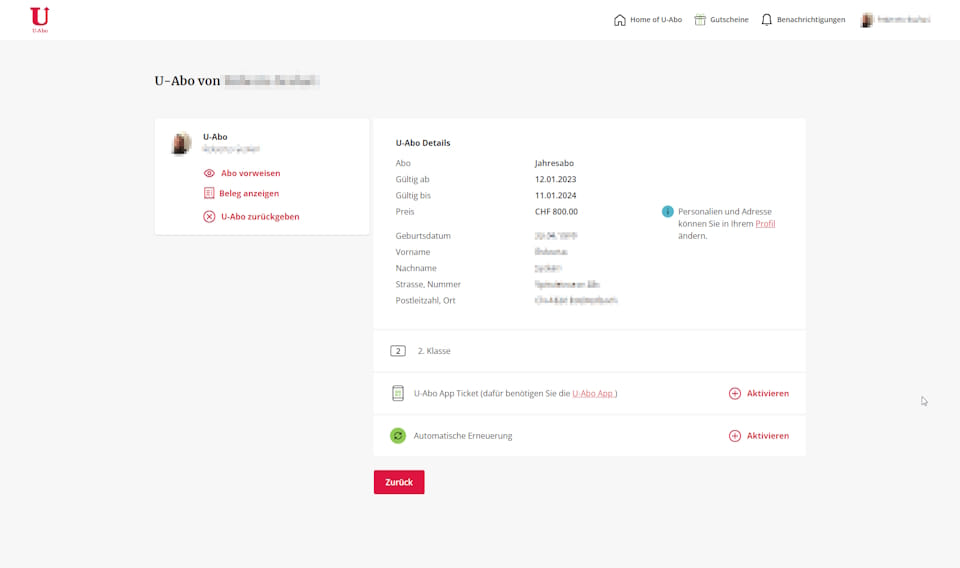
Task: Click the gift voucher icon for Gutscheine
Action: pyautogui.click(x=700, y=20)
